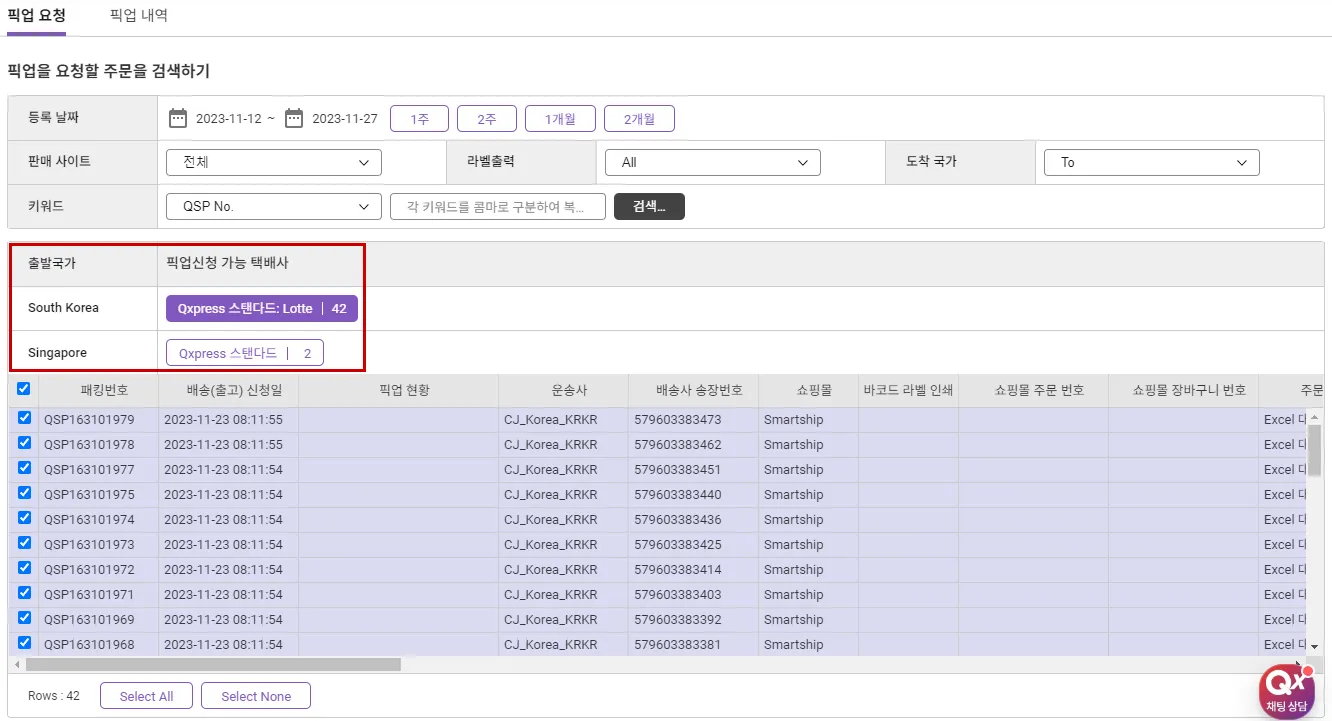
Task: Click the vertical scrollbar down arrow
Action: click(x=1314, y=646)
